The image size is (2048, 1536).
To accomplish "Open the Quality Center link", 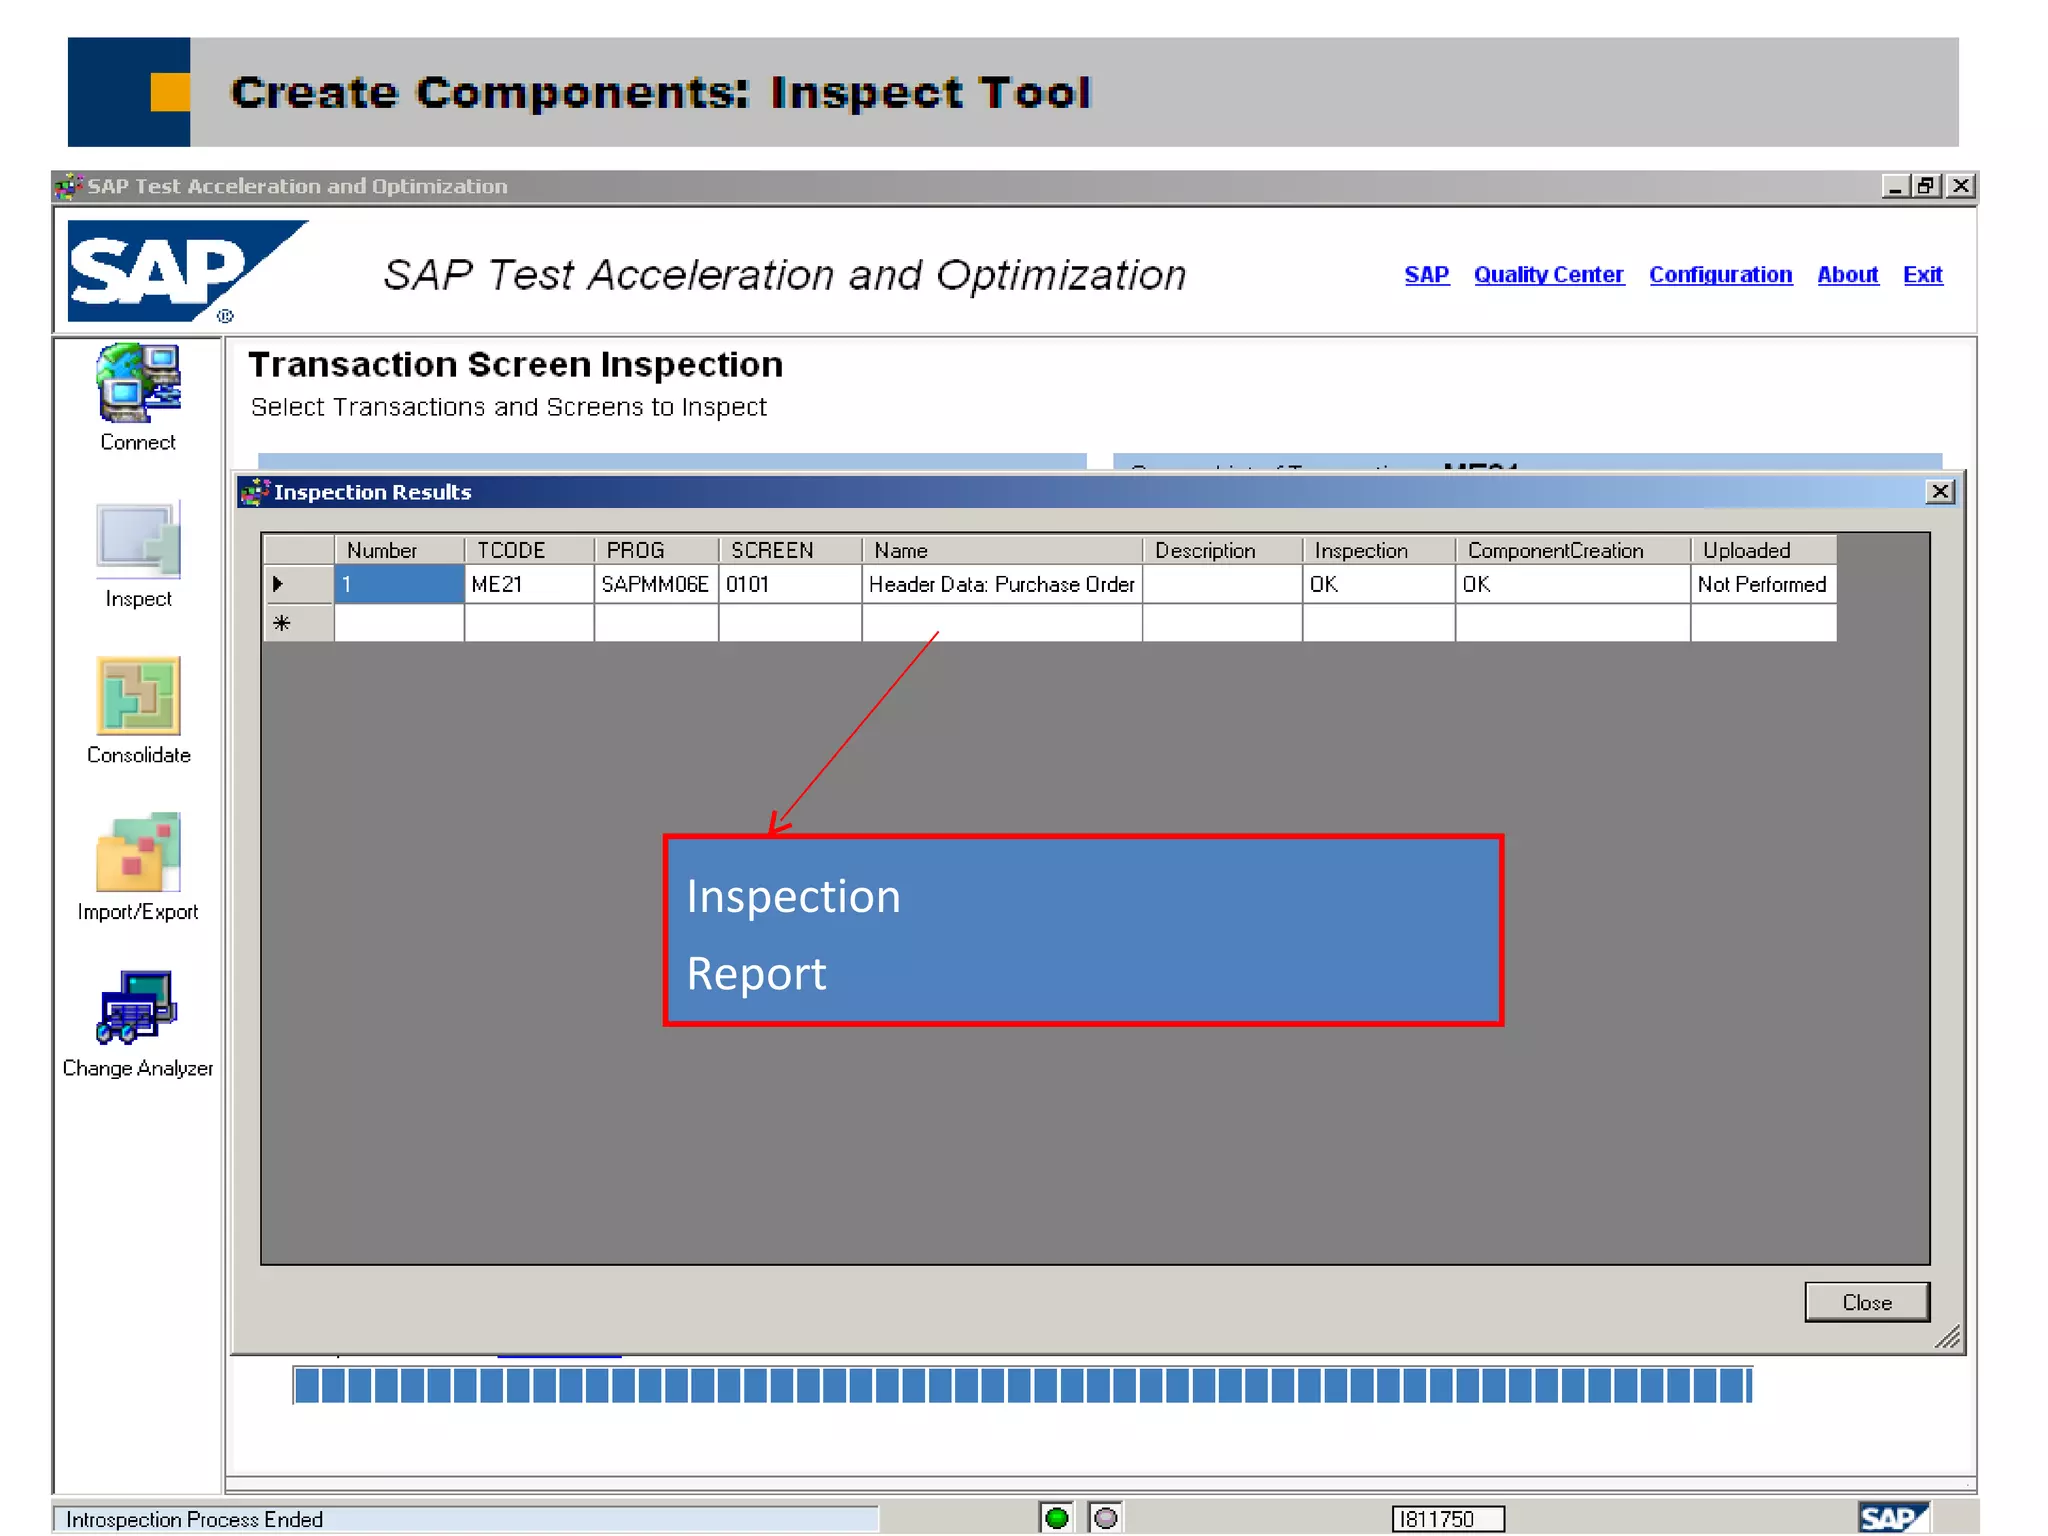I will (1548, 274).
